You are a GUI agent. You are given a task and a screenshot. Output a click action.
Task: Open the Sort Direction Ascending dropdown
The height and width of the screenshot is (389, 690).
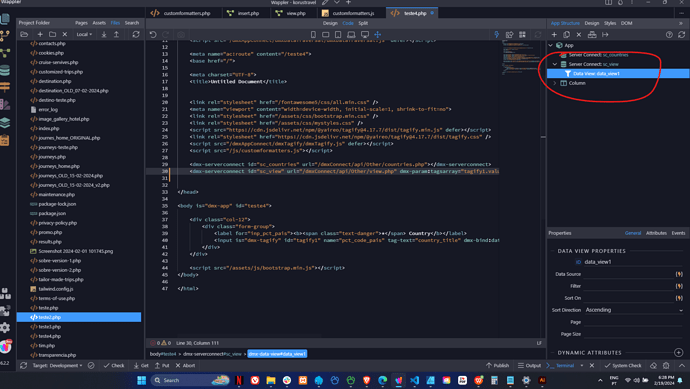[634, 310]
